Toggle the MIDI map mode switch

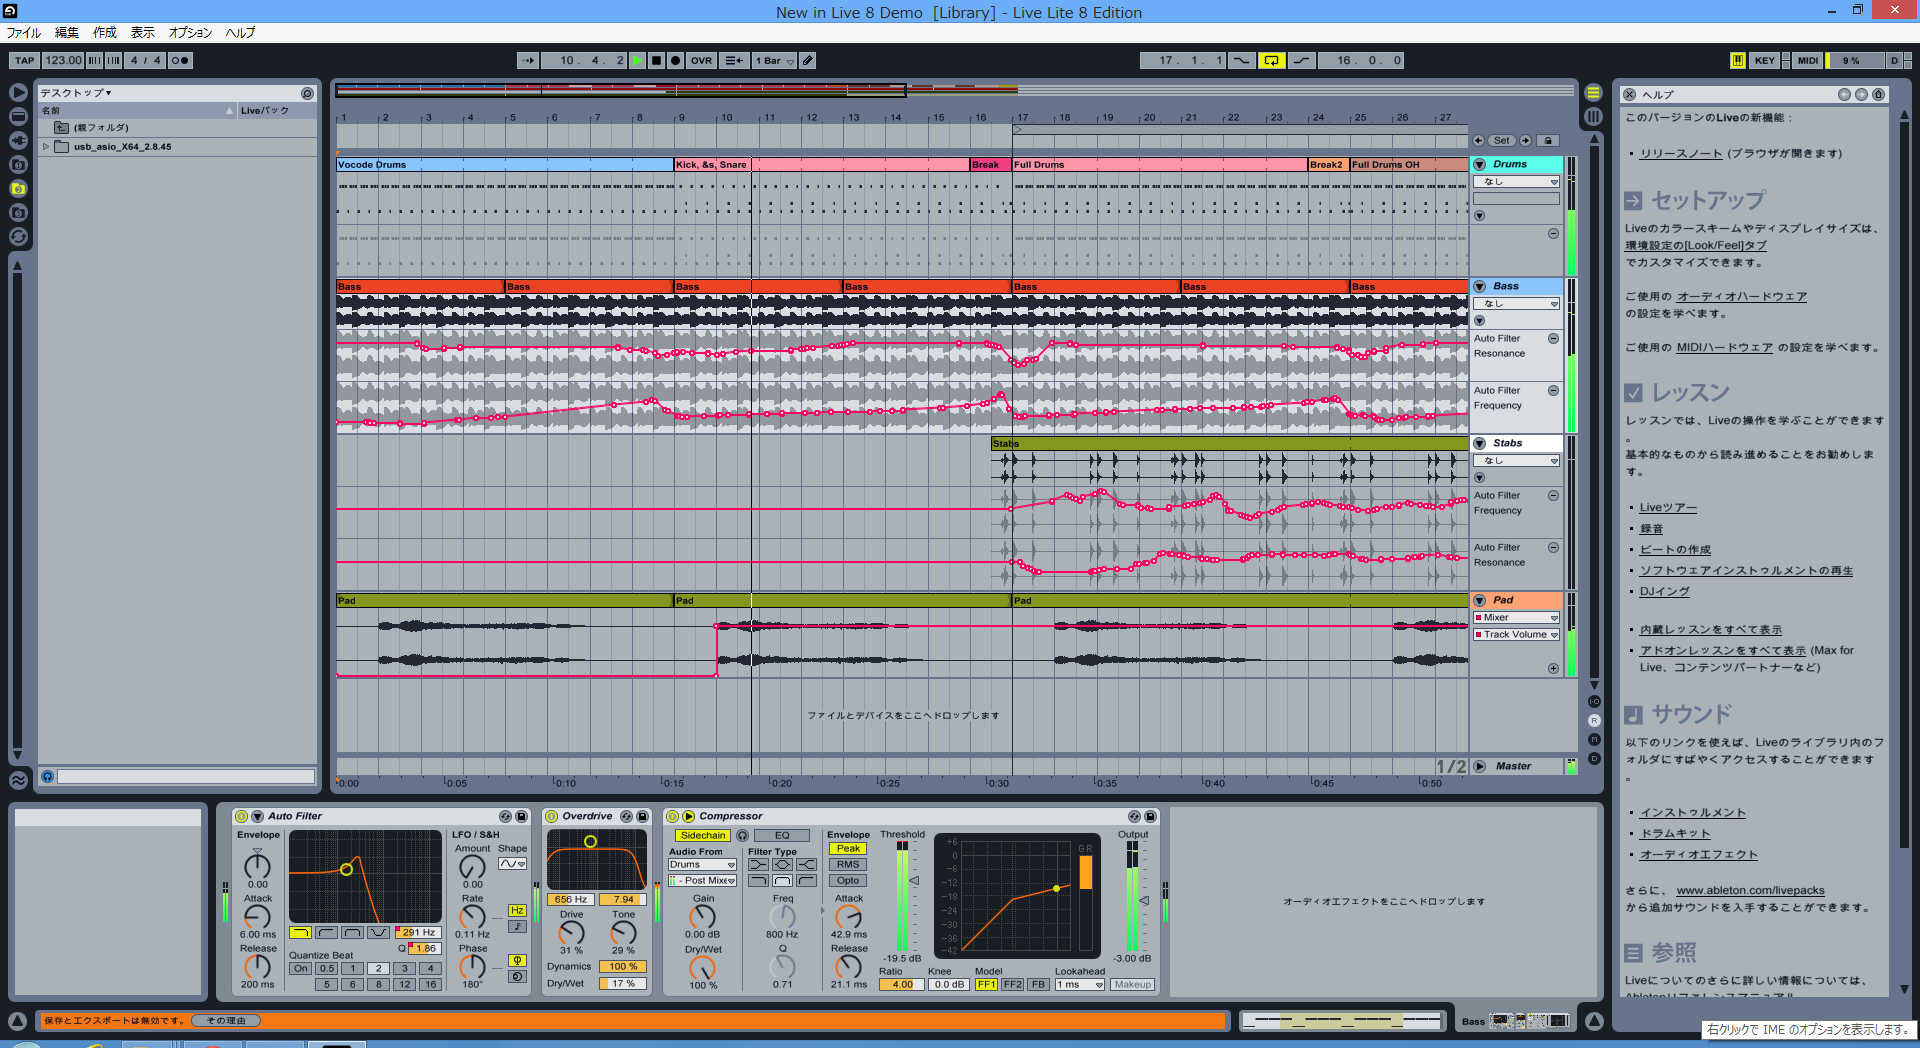click(1808, 61)
